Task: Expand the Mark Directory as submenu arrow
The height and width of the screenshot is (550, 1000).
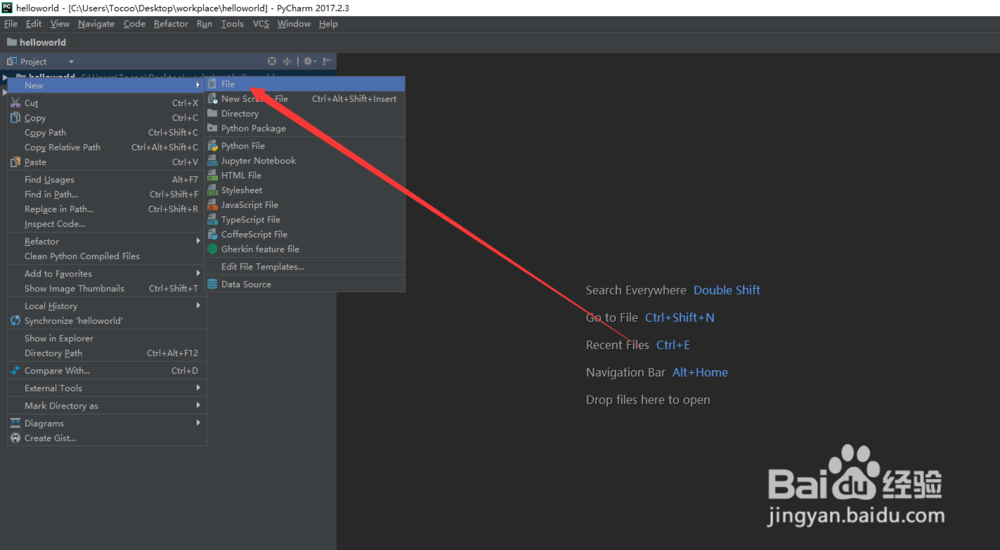Action: click(x=198, y=405)
